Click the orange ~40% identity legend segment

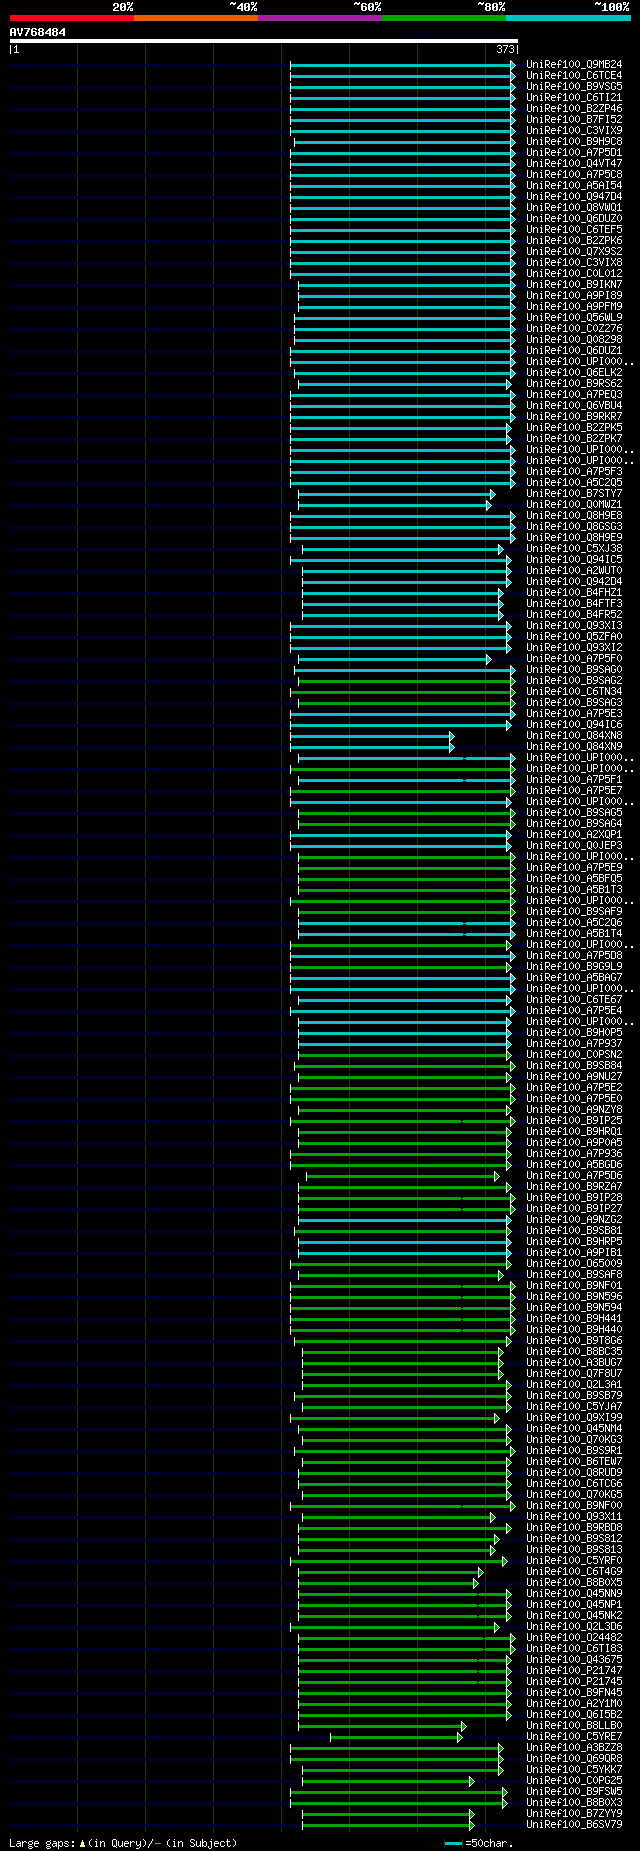[x=195, y=18]
